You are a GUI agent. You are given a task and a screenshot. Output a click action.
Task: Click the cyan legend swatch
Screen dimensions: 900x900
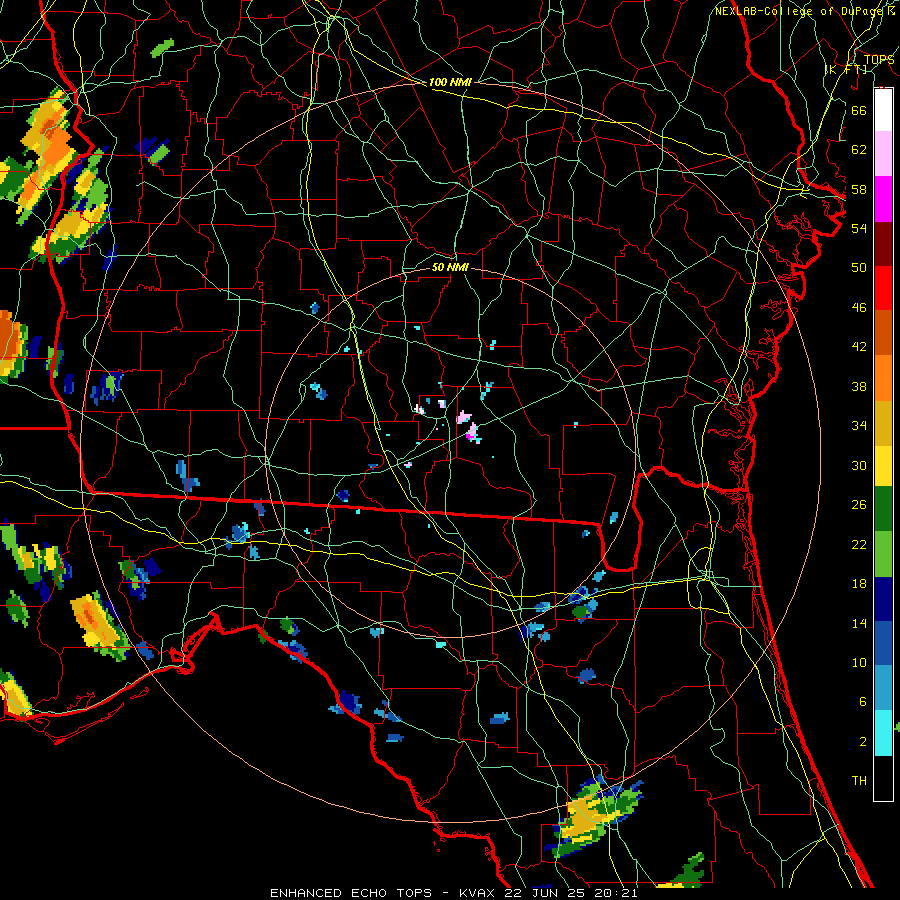pos(883,733)
